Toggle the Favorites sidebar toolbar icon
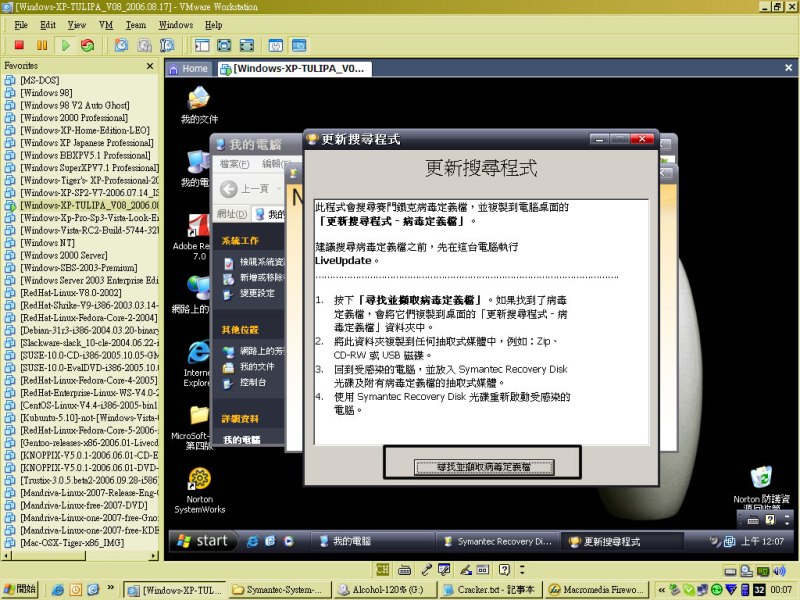800x600 pixels. tap(202, 45)
